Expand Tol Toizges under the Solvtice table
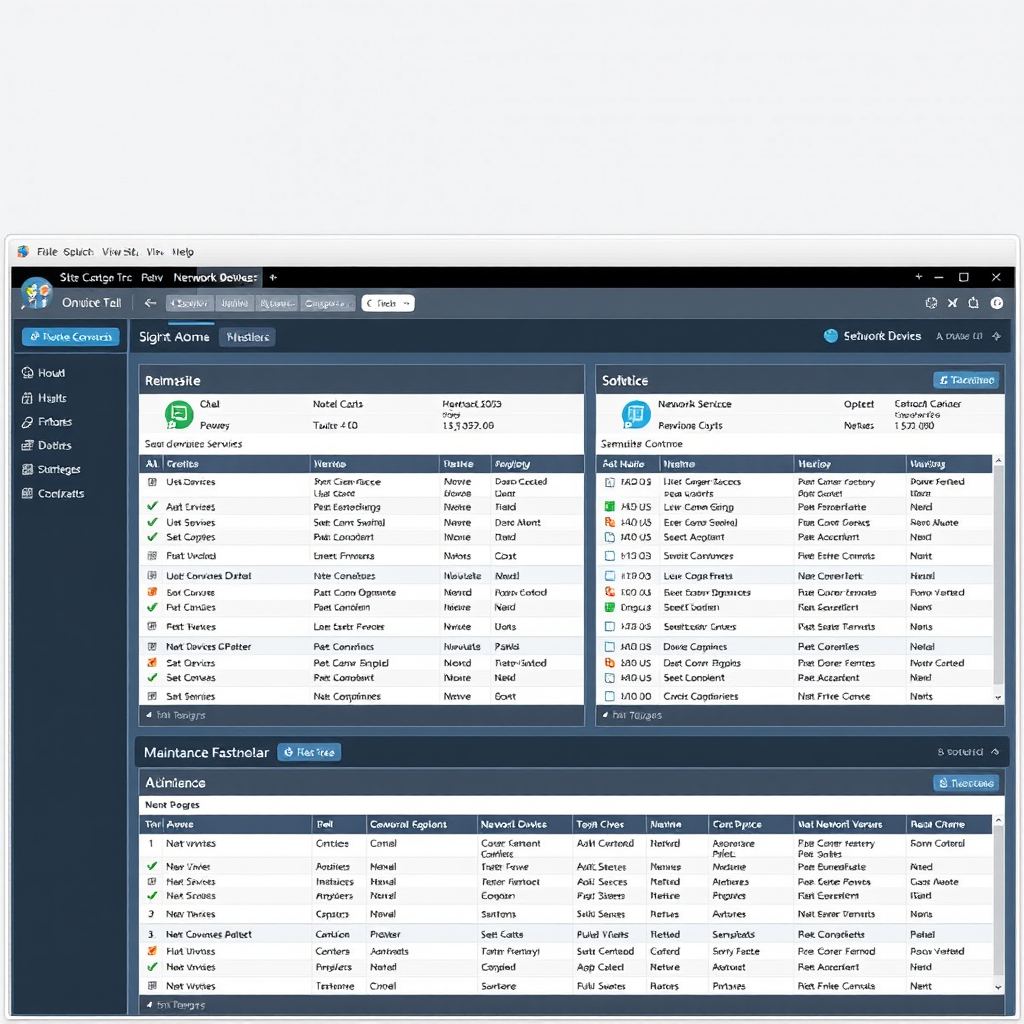 tap(632, 715)
